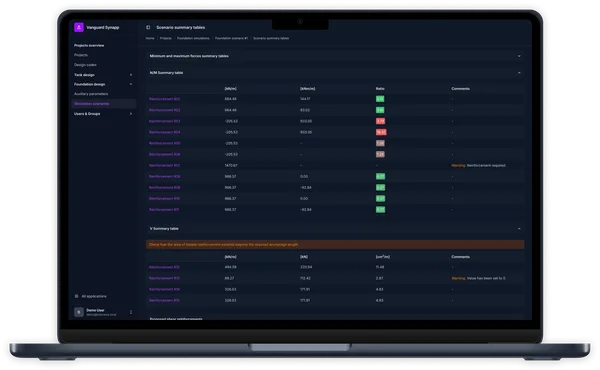Select value 220.94 in Reinforcement R12 row
Screen dimensions: 600x370
point(306,267)
